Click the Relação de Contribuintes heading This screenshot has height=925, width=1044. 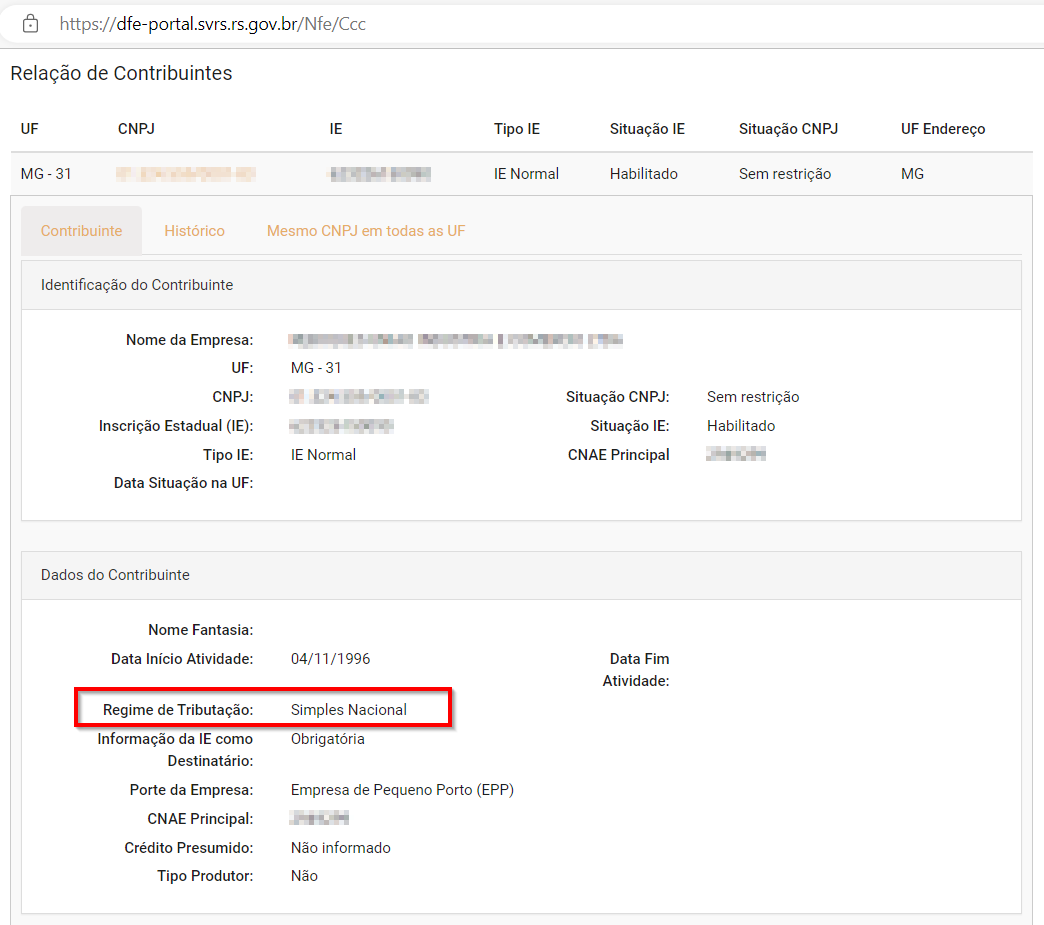(x=121, y=73)
